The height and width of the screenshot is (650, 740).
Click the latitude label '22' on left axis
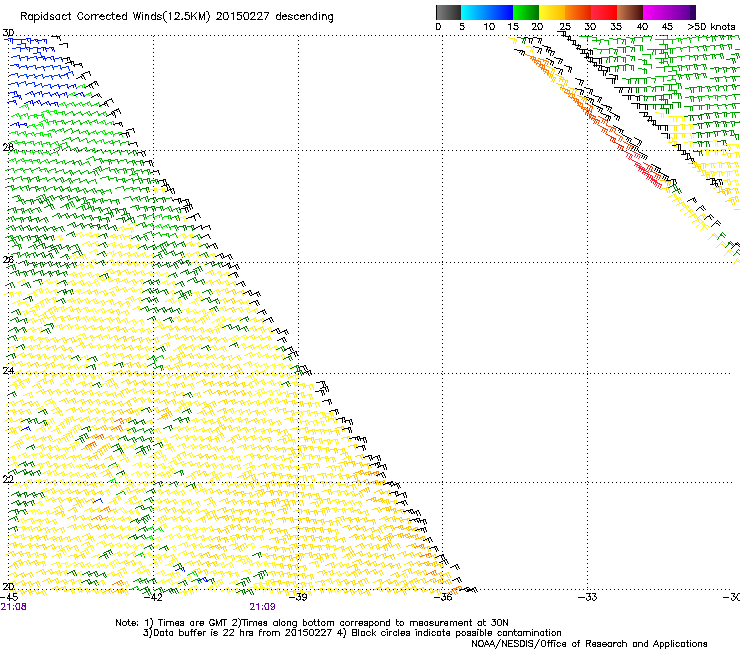tap(8, 479)
